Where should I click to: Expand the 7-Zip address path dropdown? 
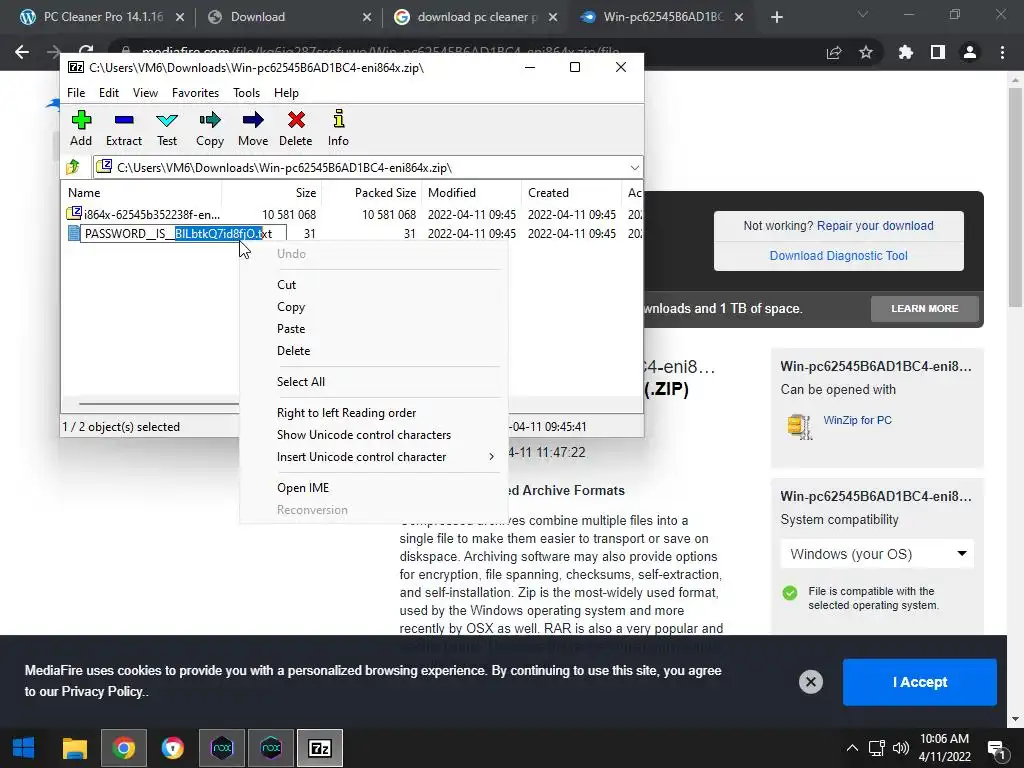pos(634,168)
